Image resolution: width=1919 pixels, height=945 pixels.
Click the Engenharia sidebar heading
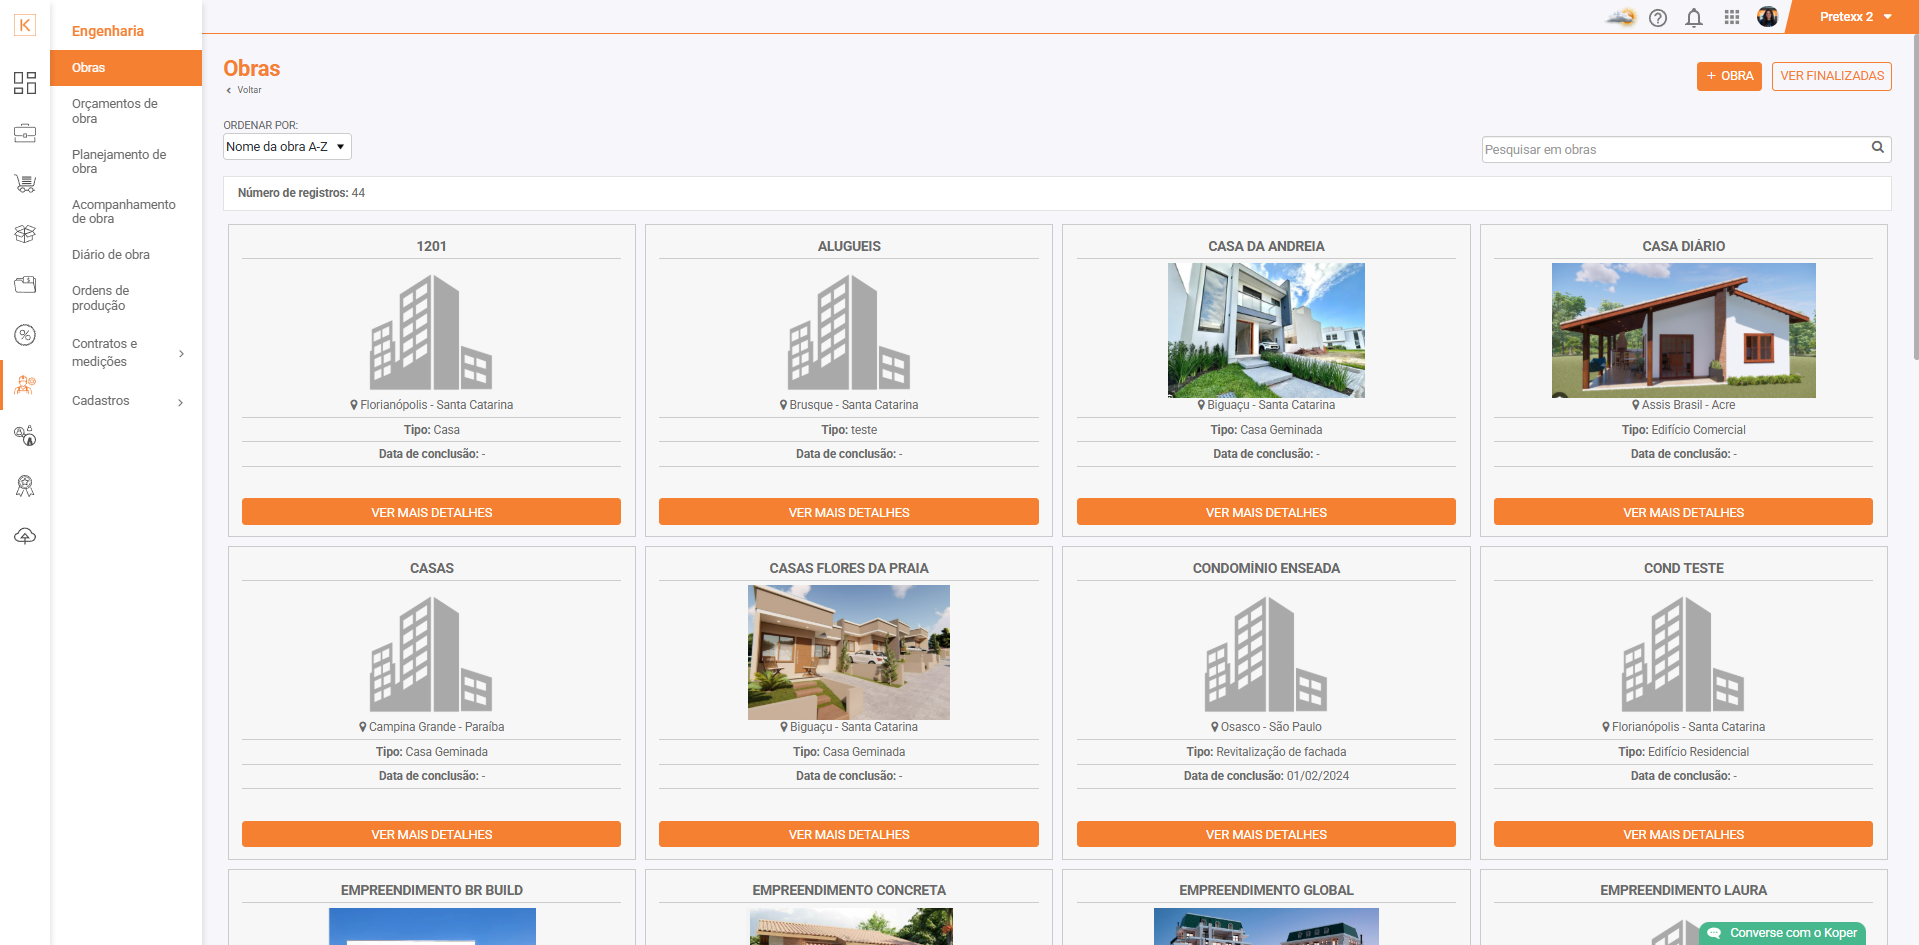108,31
